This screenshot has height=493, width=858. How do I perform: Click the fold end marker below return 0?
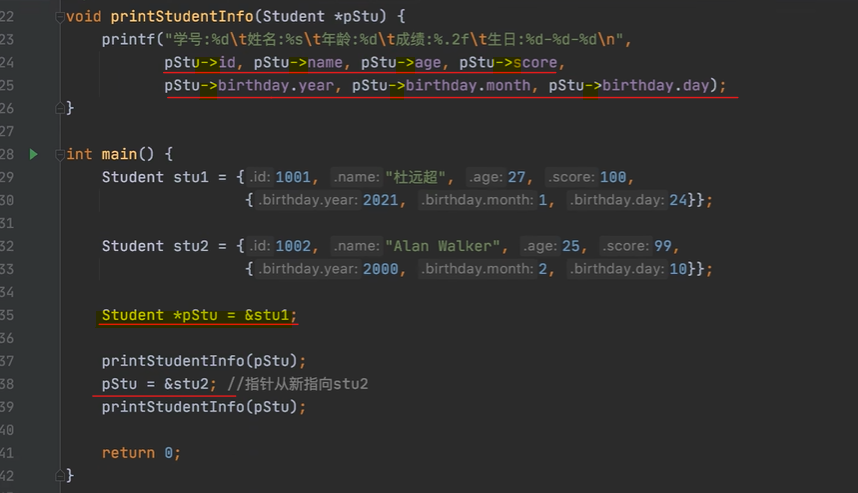[x=60, y=475]
